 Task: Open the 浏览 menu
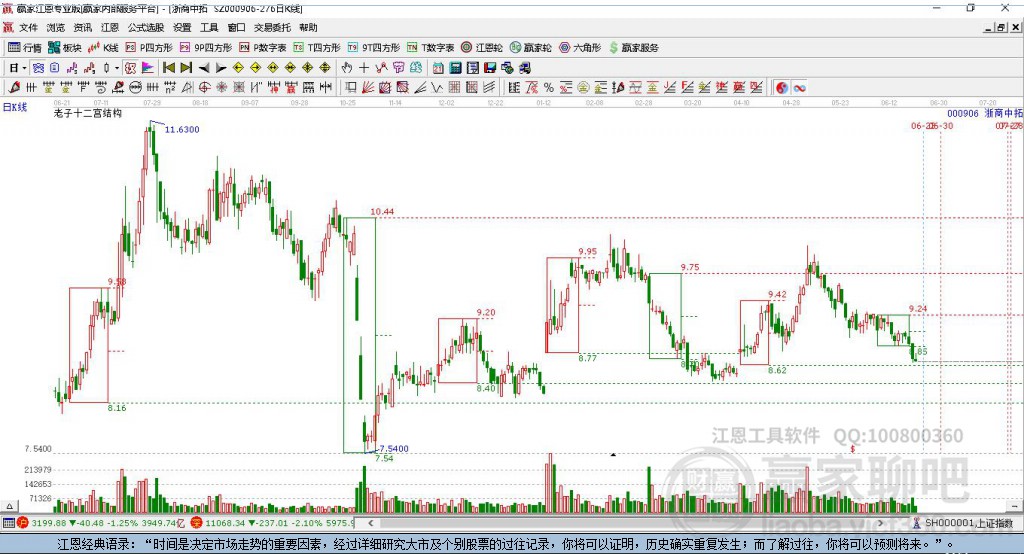pos(56,27)
